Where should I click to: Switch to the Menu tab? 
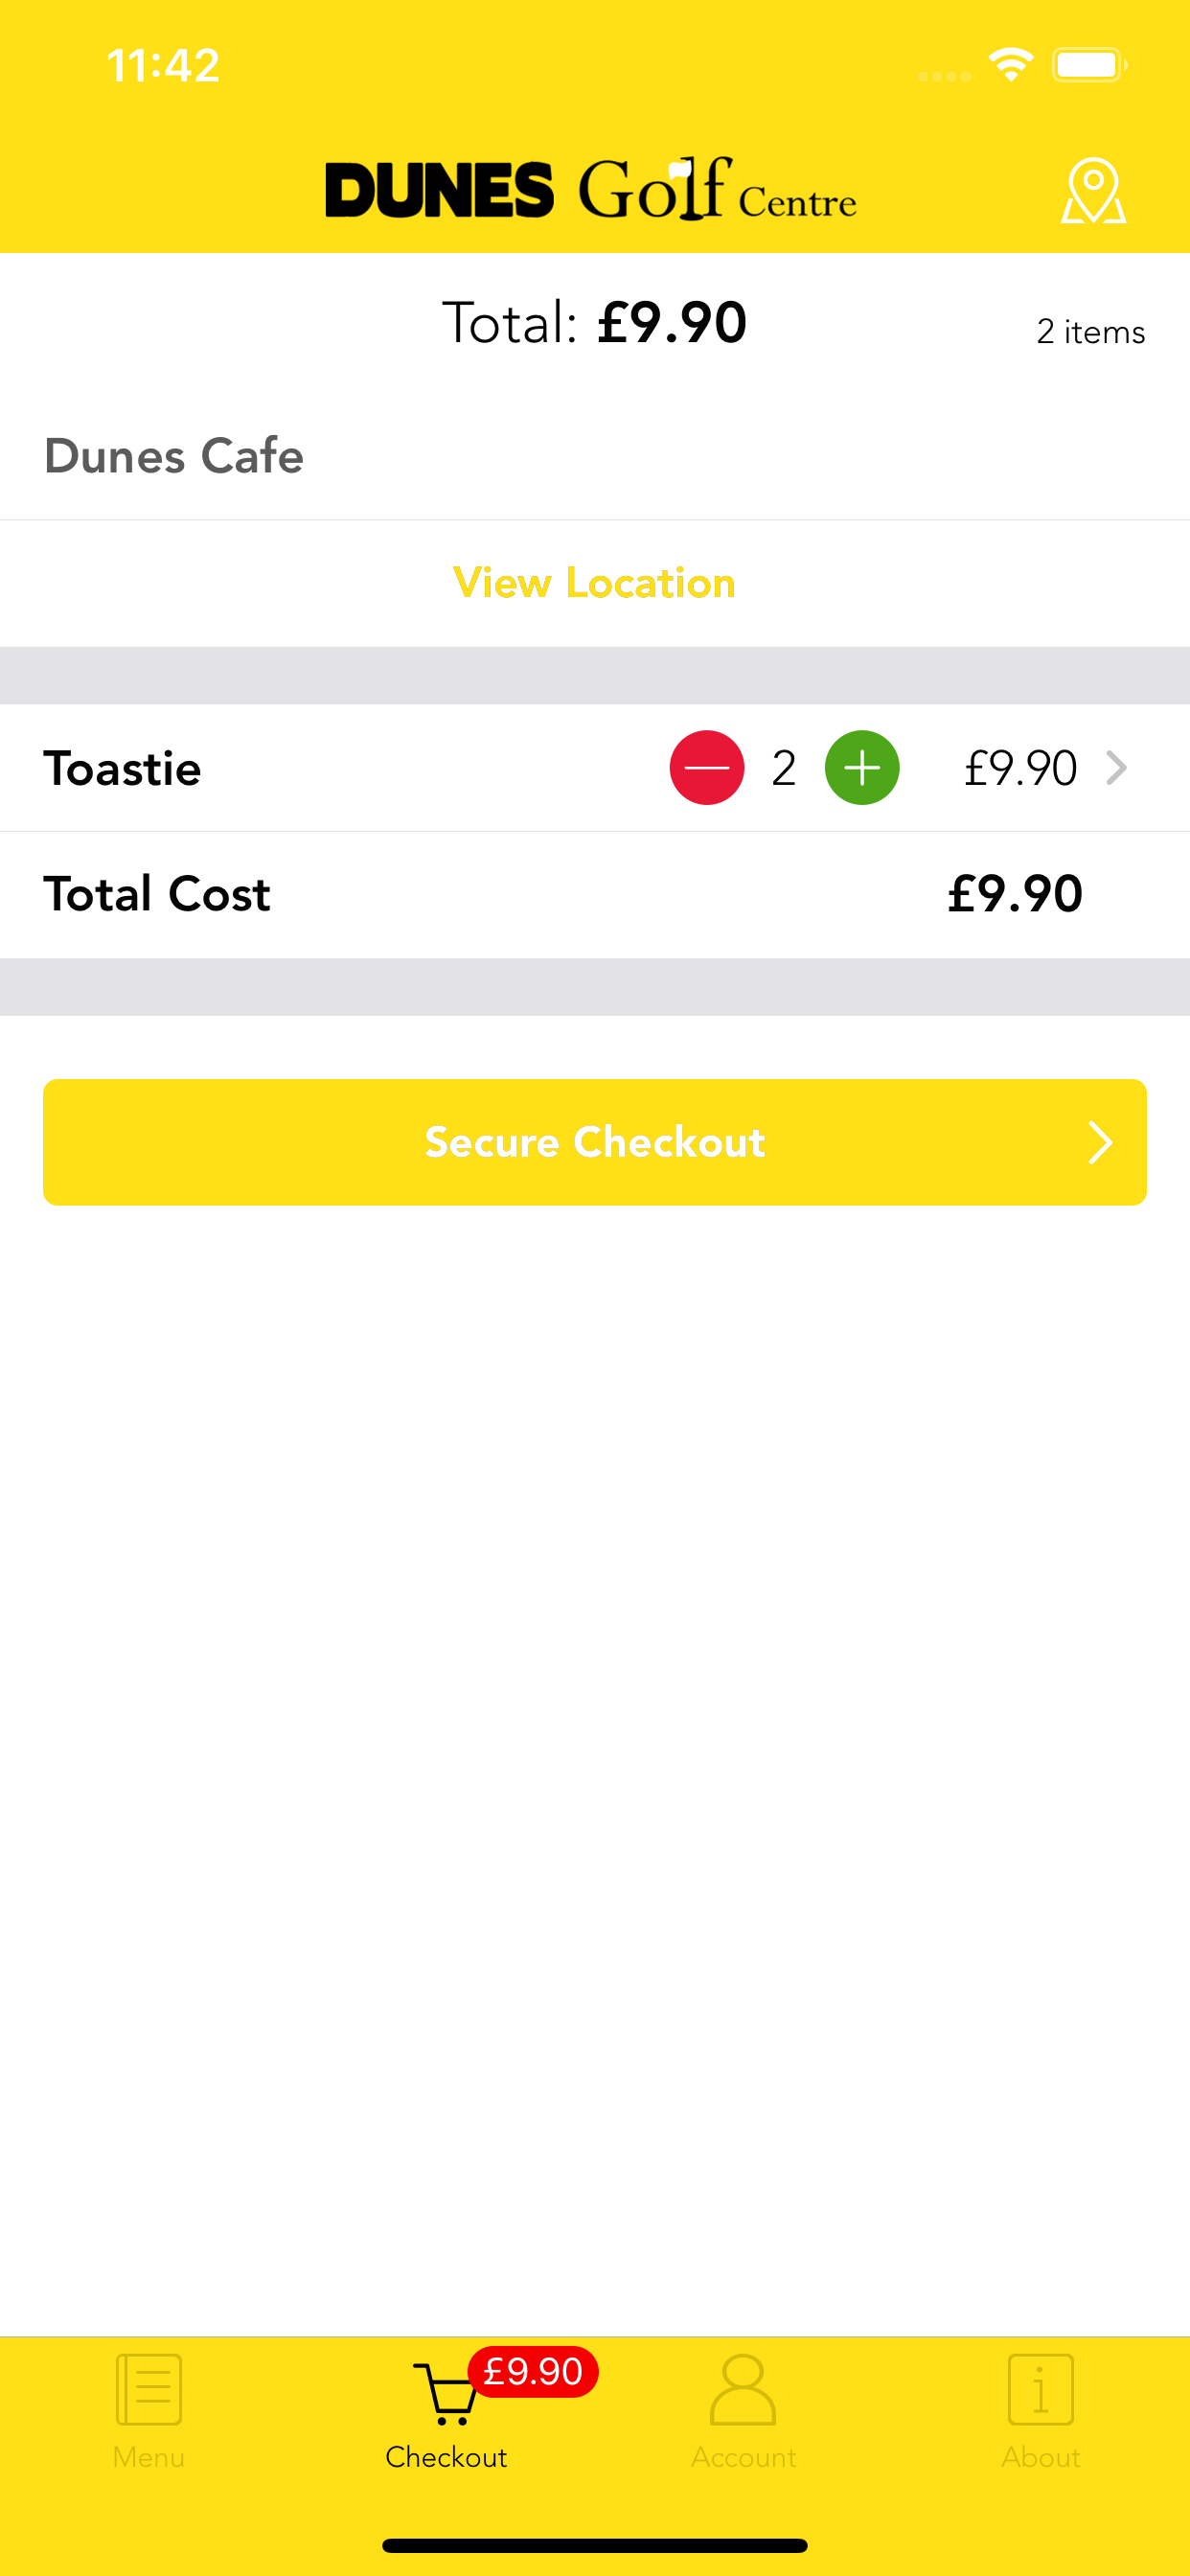pyautogui.click(x=149, y=2411)
